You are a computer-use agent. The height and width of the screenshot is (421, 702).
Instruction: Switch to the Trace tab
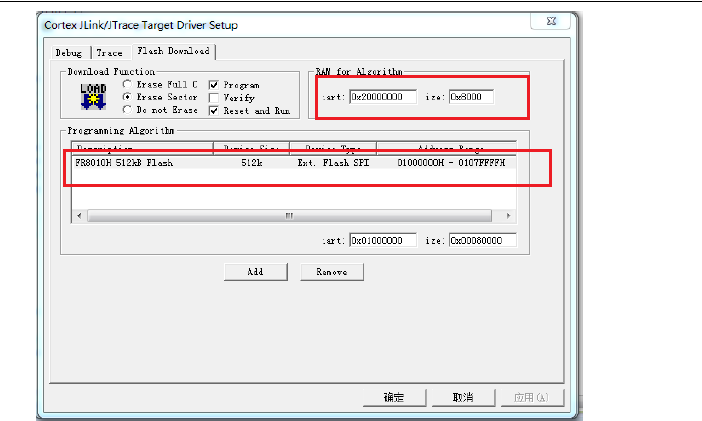coord(109,53)
